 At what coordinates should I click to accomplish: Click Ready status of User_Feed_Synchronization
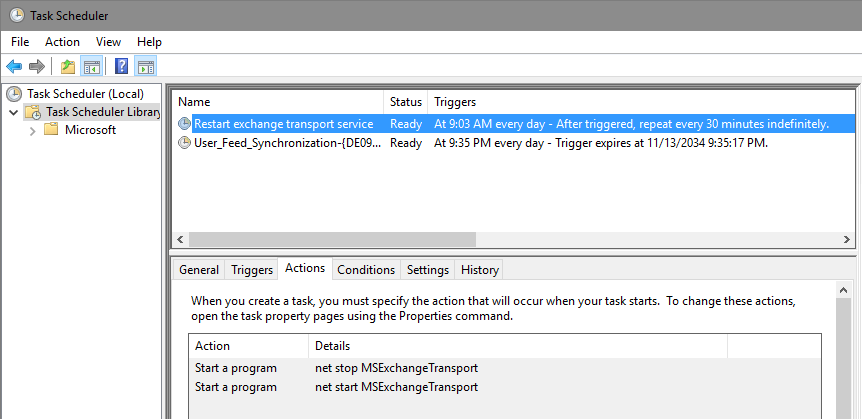click(406, 143)
